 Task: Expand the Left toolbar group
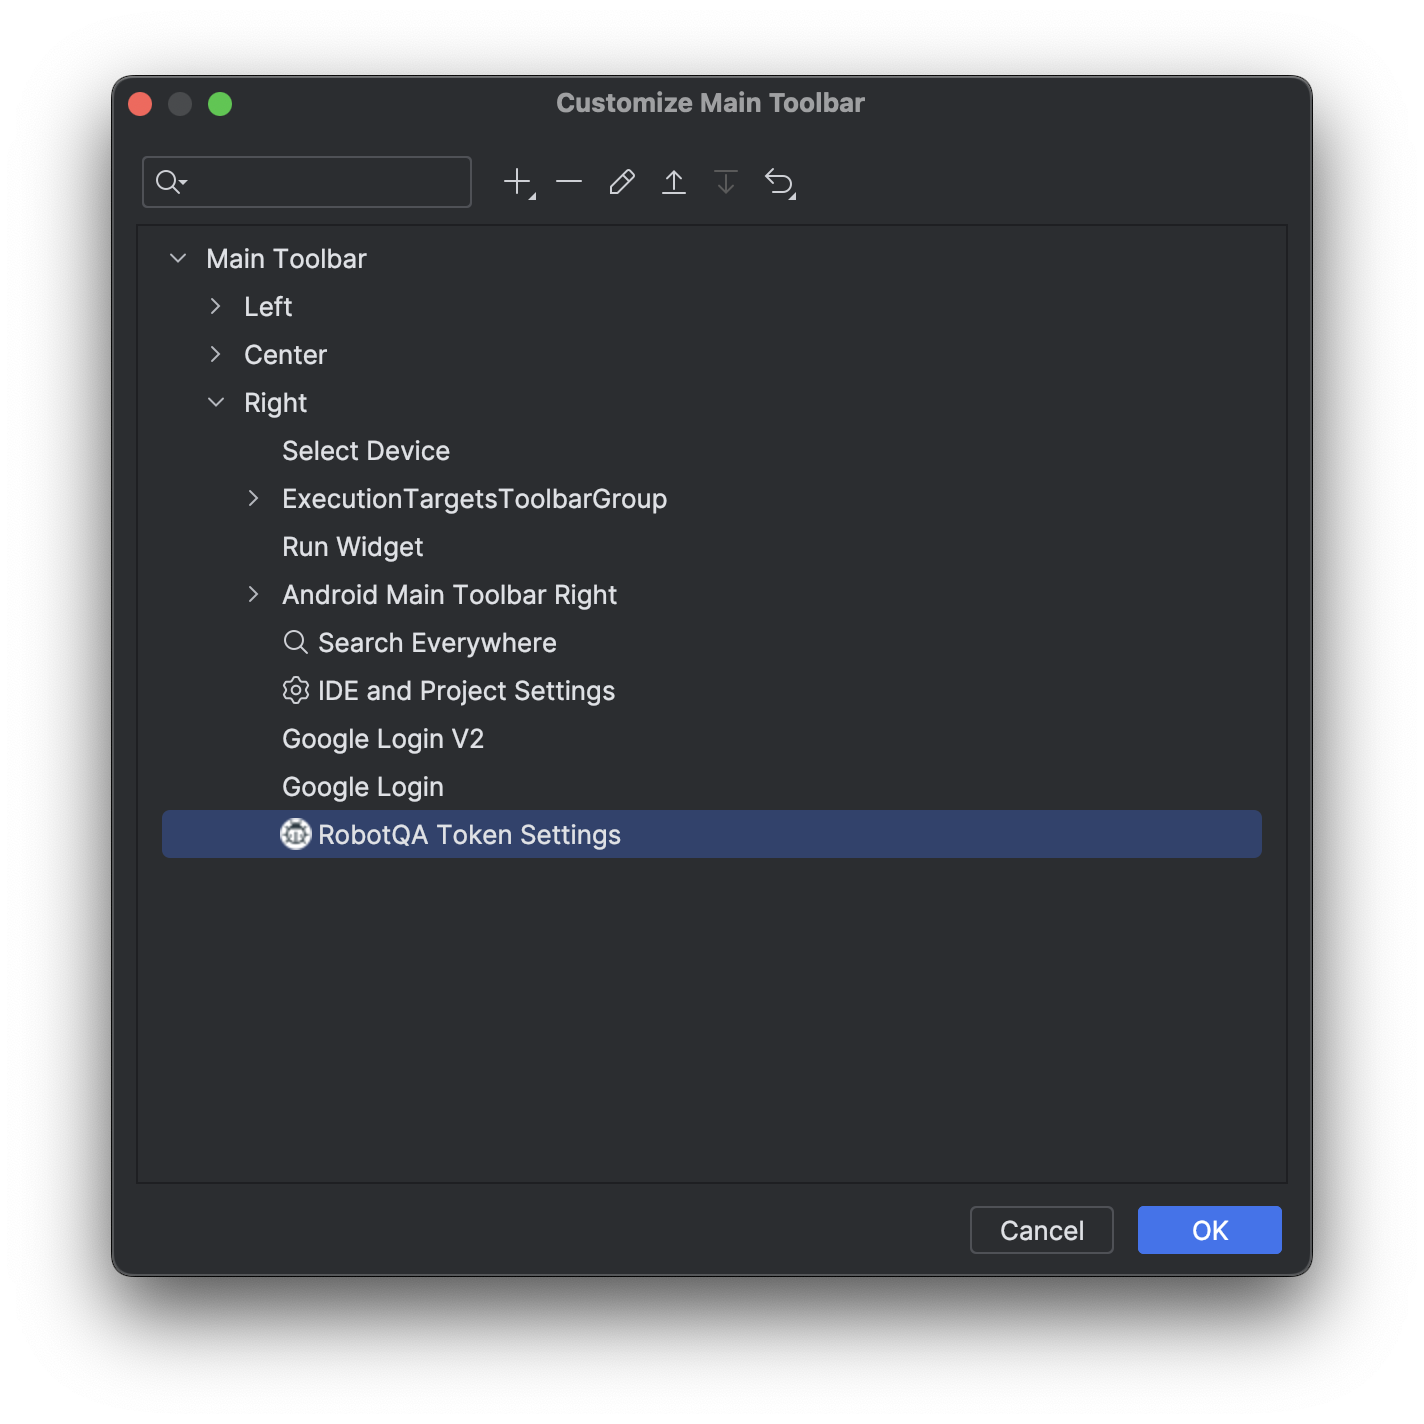(216, 307)
